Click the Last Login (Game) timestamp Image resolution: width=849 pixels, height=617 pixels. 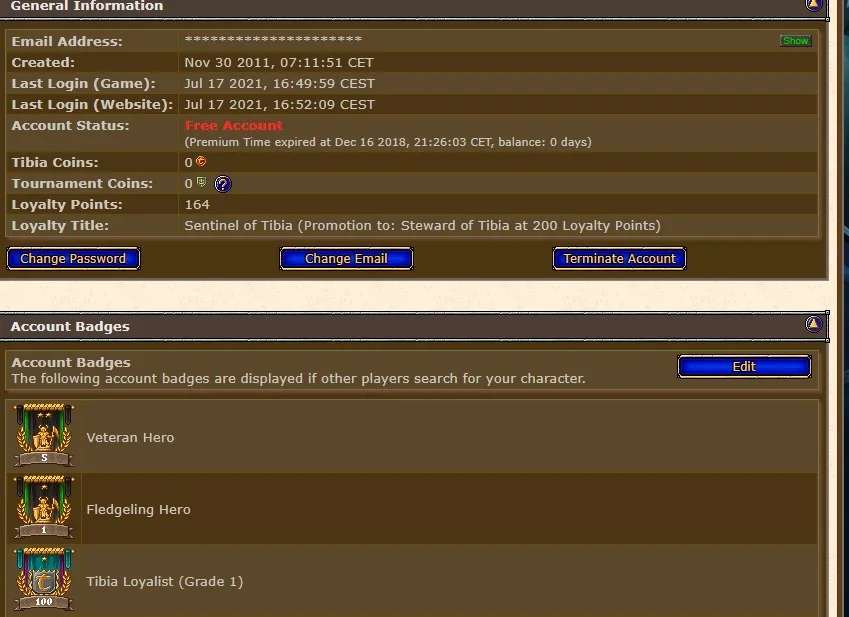279,84
